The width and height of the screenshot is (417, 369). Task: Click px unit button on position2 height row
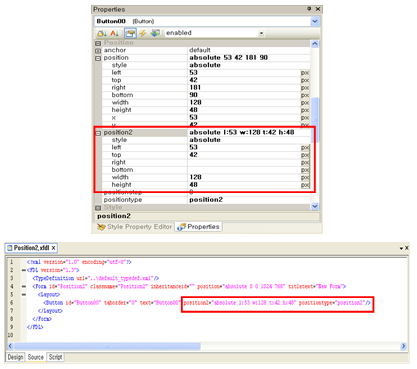[x=305, y=185]
